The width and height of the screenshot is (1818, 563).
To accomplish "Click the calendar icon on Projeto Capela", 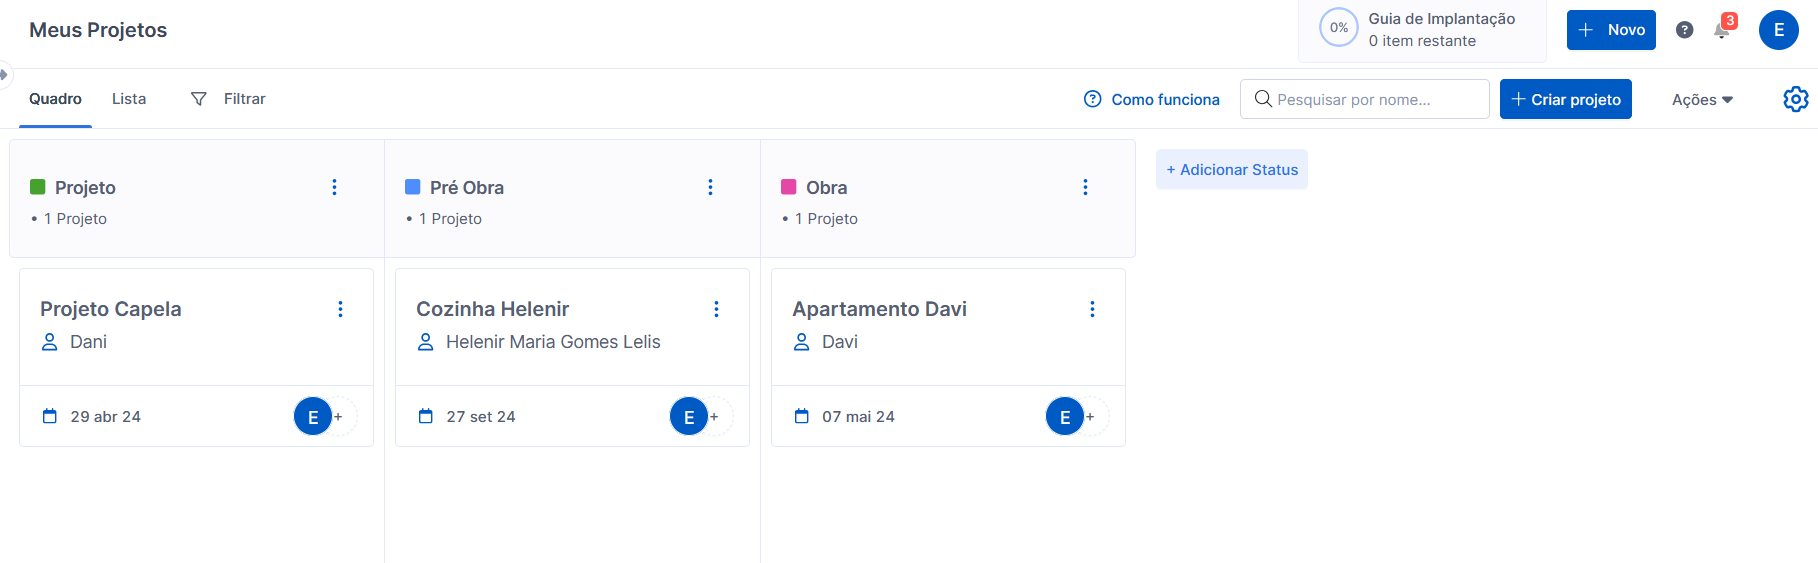I will pos(50,416).
